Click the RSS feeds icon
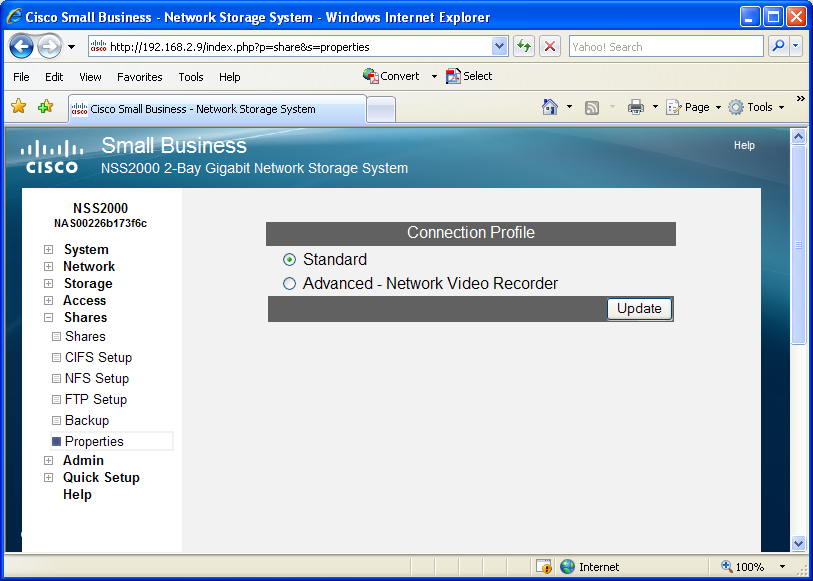 pyautogui.click(x=592, y=108)
